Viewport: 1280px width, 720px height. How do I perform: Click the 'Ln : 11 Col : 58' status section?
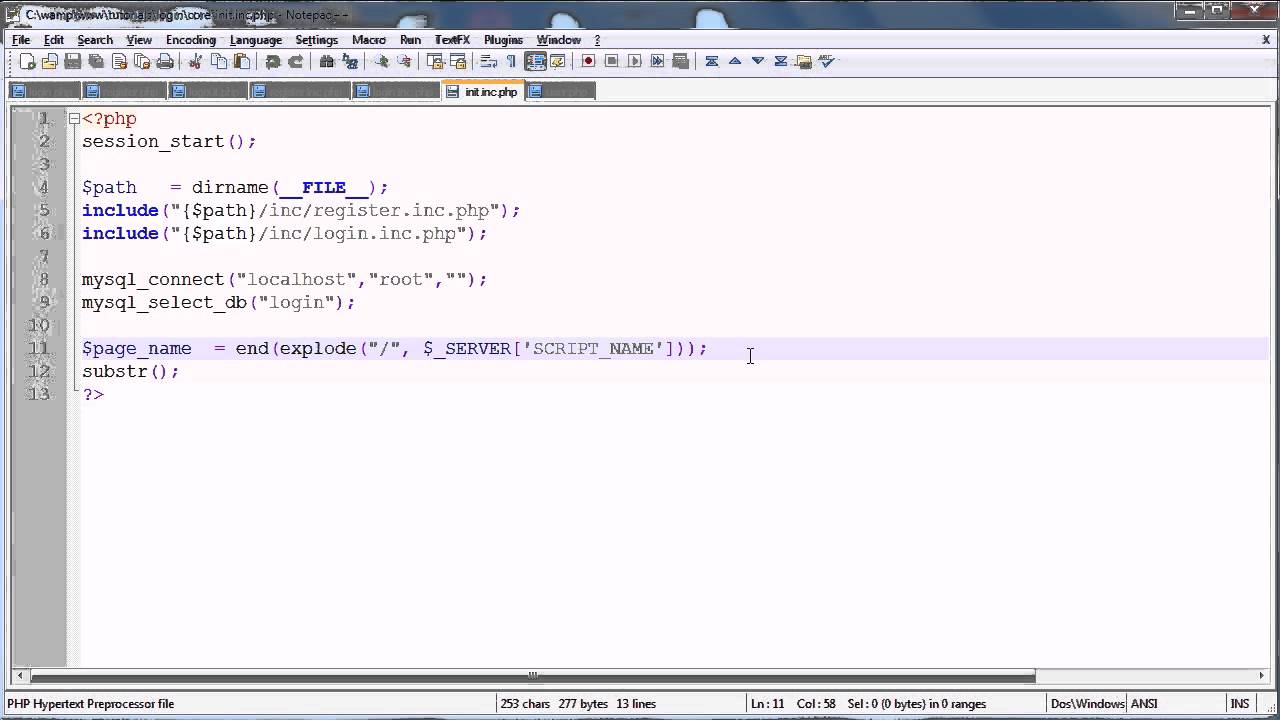(794, 704)
